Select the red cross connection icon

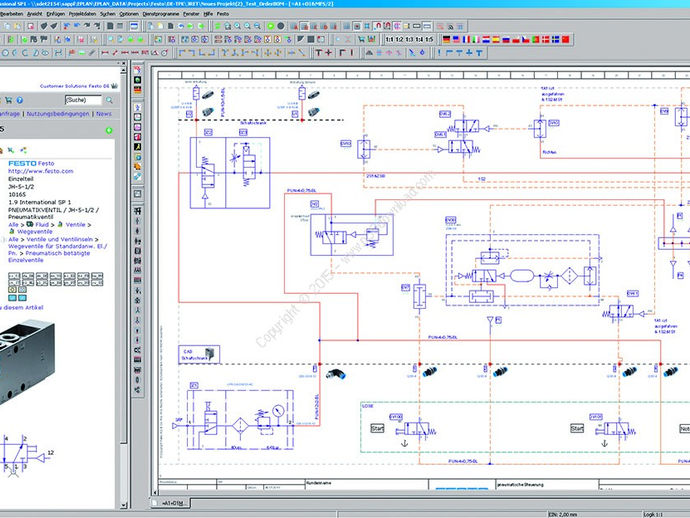328,53
